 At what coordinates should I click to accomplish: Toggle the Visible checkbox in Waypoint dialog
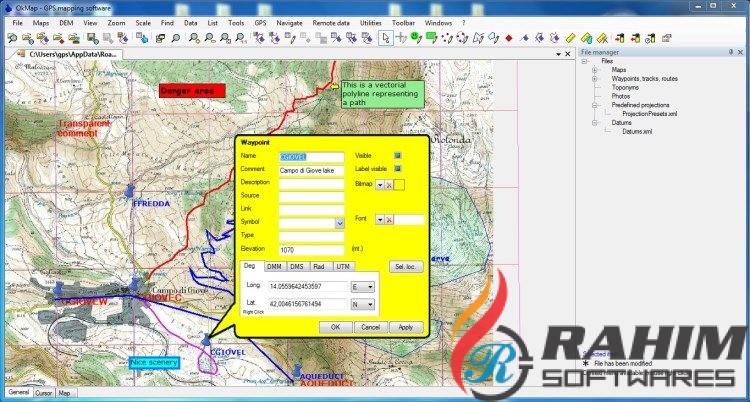[x=397, y=156]
